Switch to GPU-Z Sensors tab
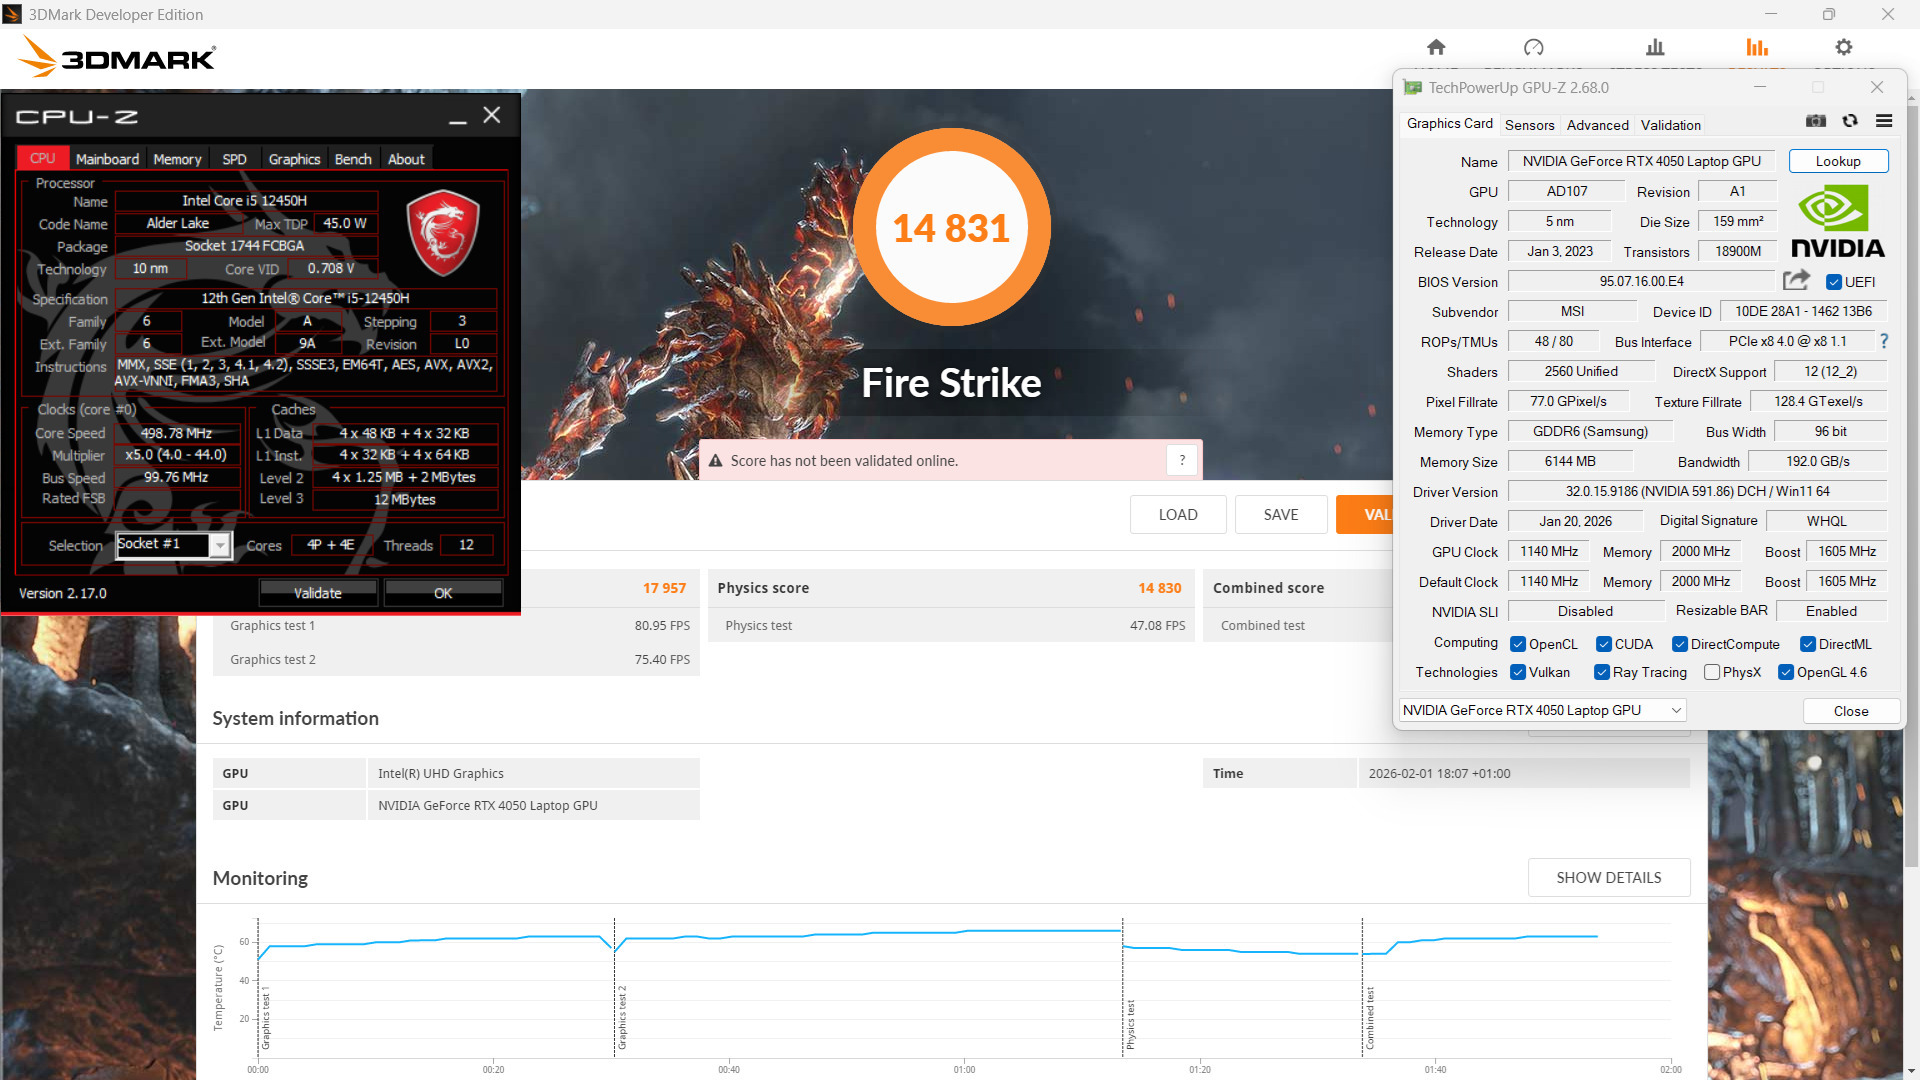The image size is (1920, 1080). pos(1529,125)
